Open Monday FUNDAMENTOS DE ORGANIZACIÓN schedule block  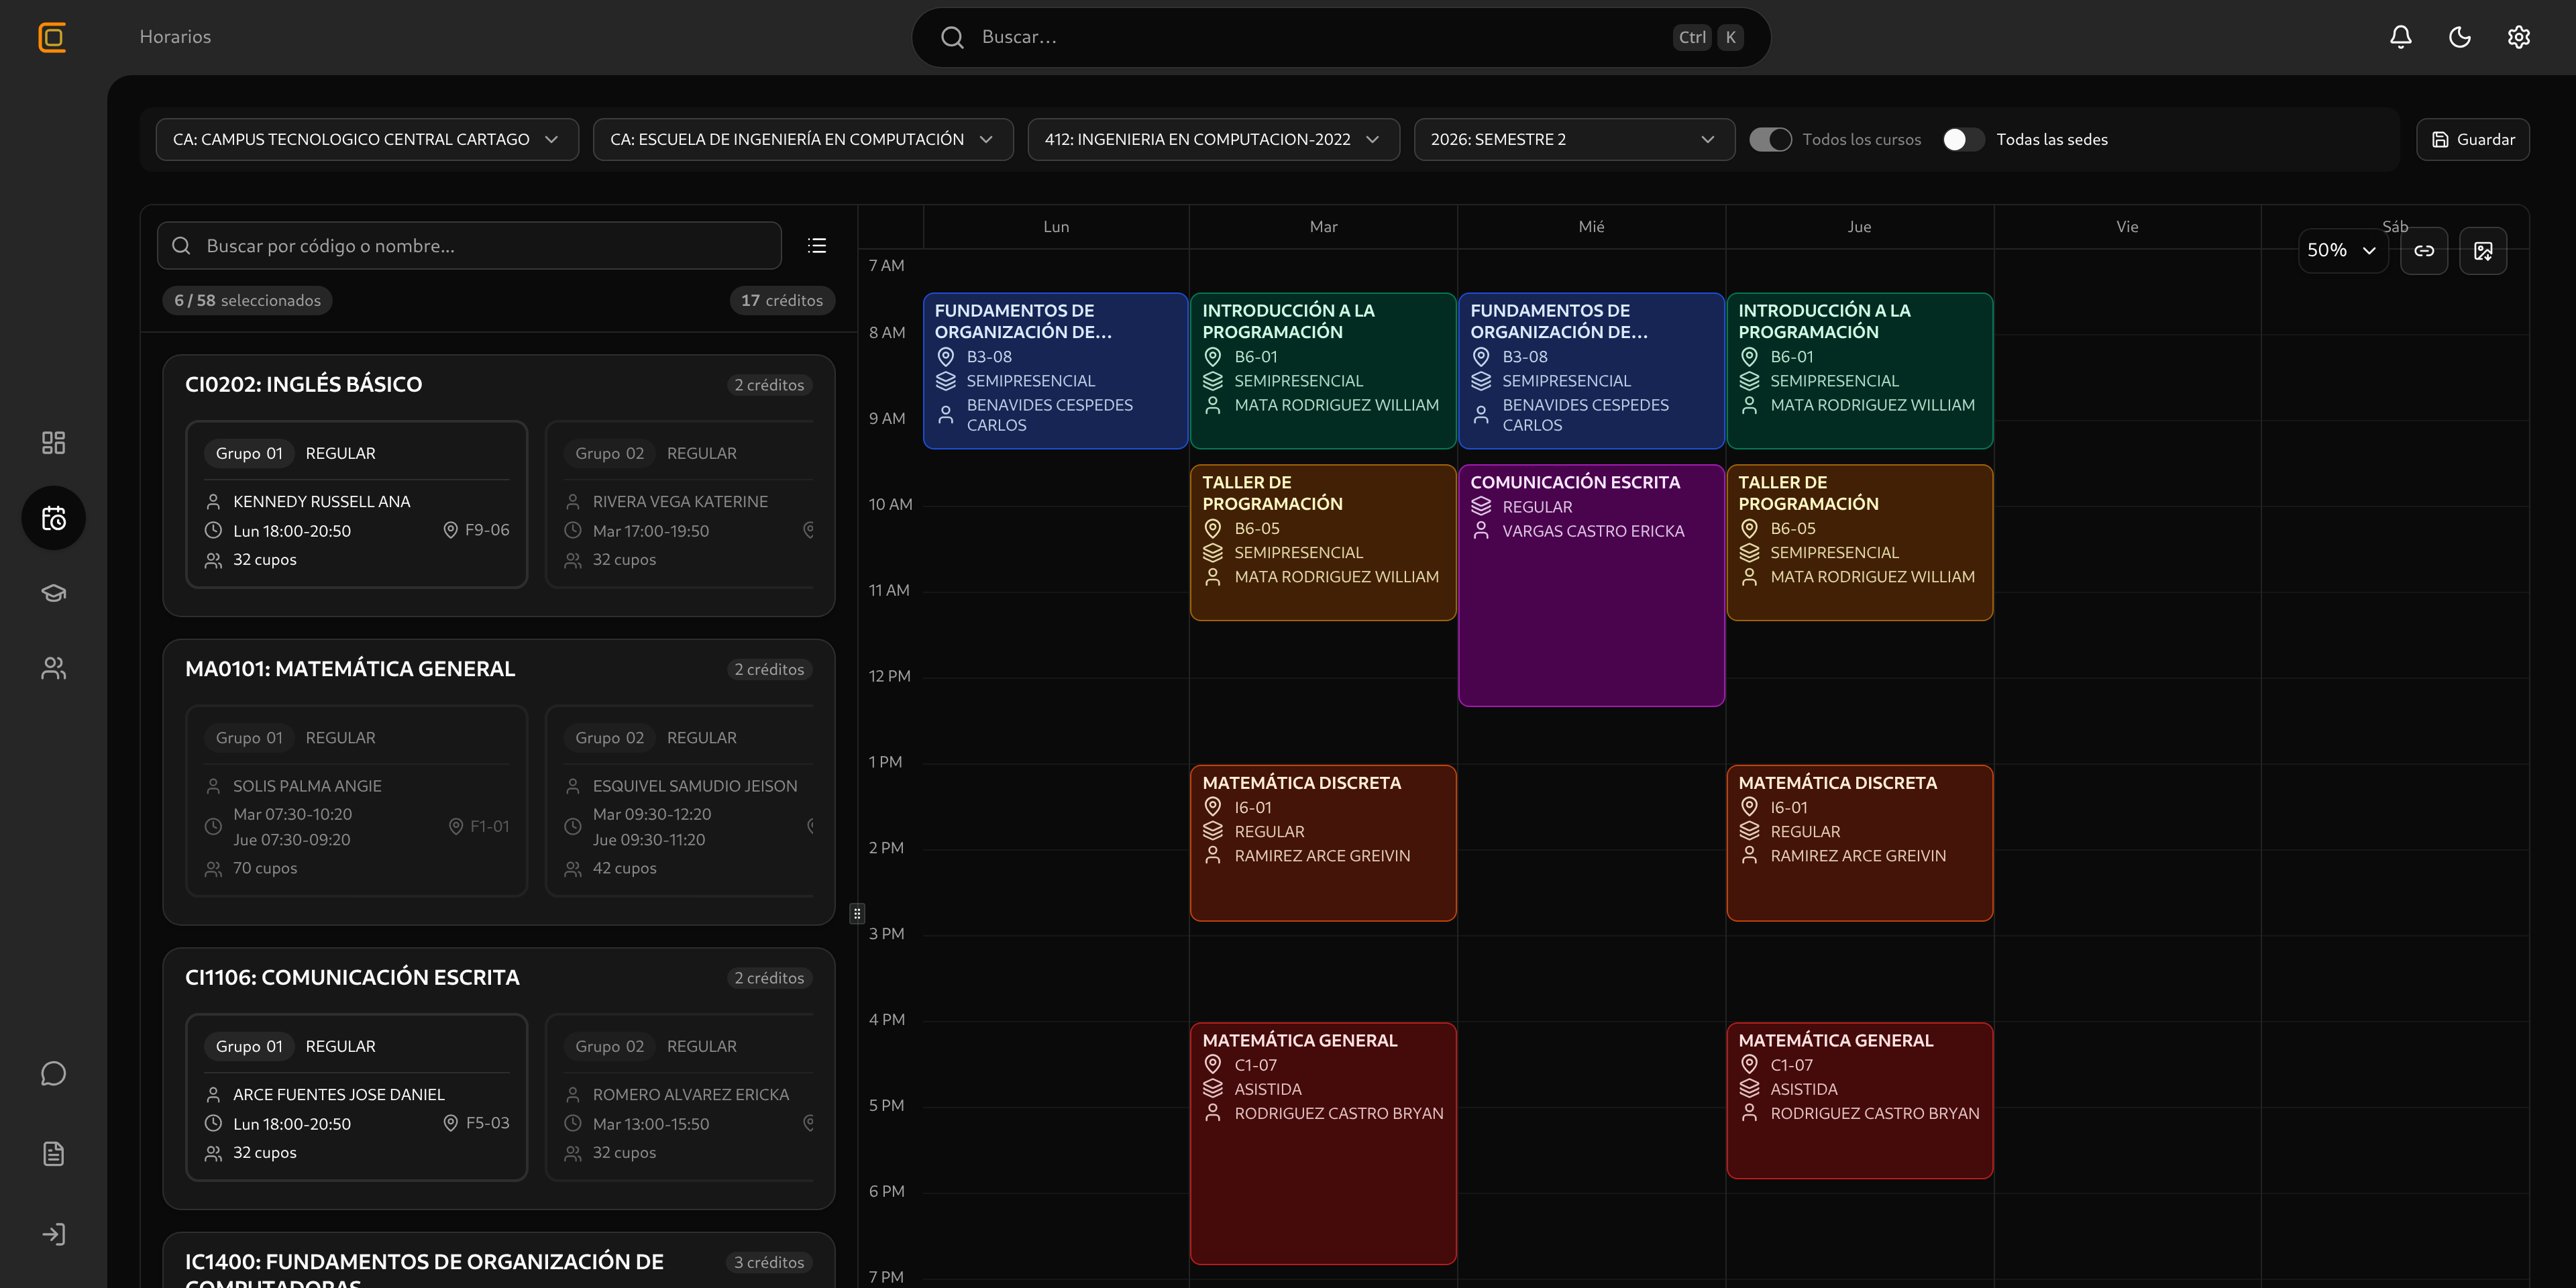1055,370
